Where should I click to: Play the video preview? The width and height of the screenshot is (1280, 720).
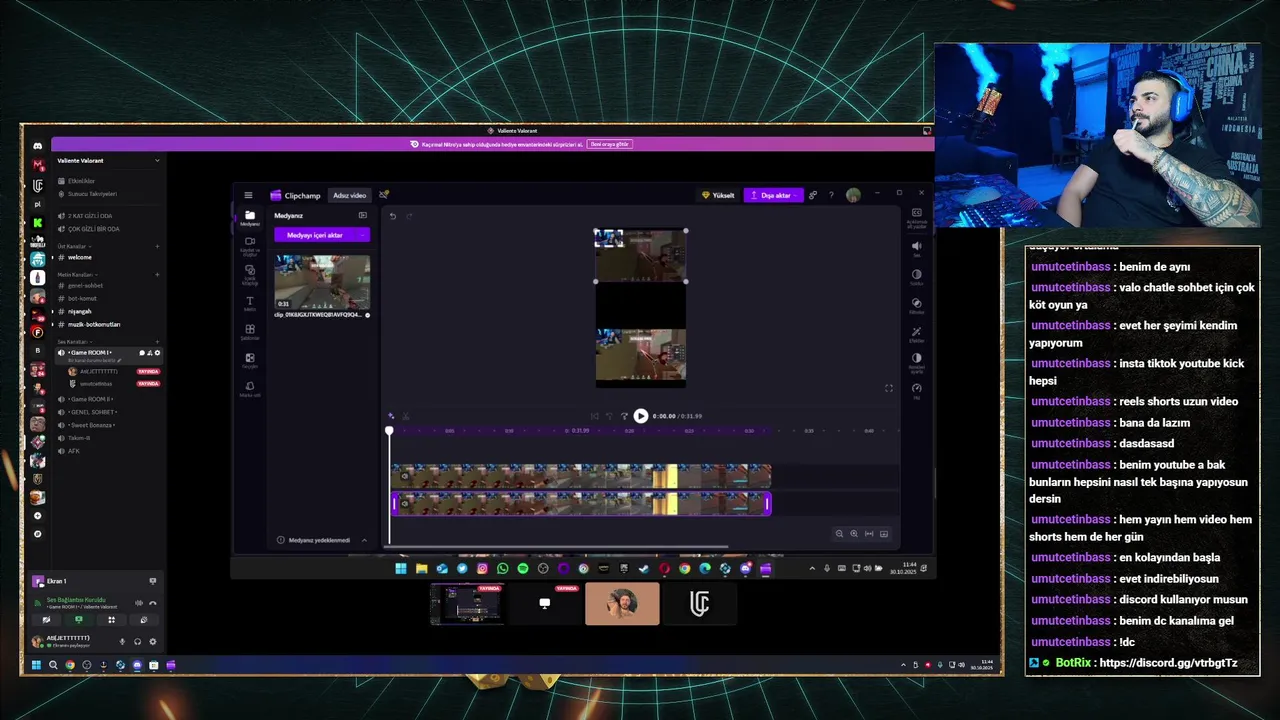click(x=641, y=416)
